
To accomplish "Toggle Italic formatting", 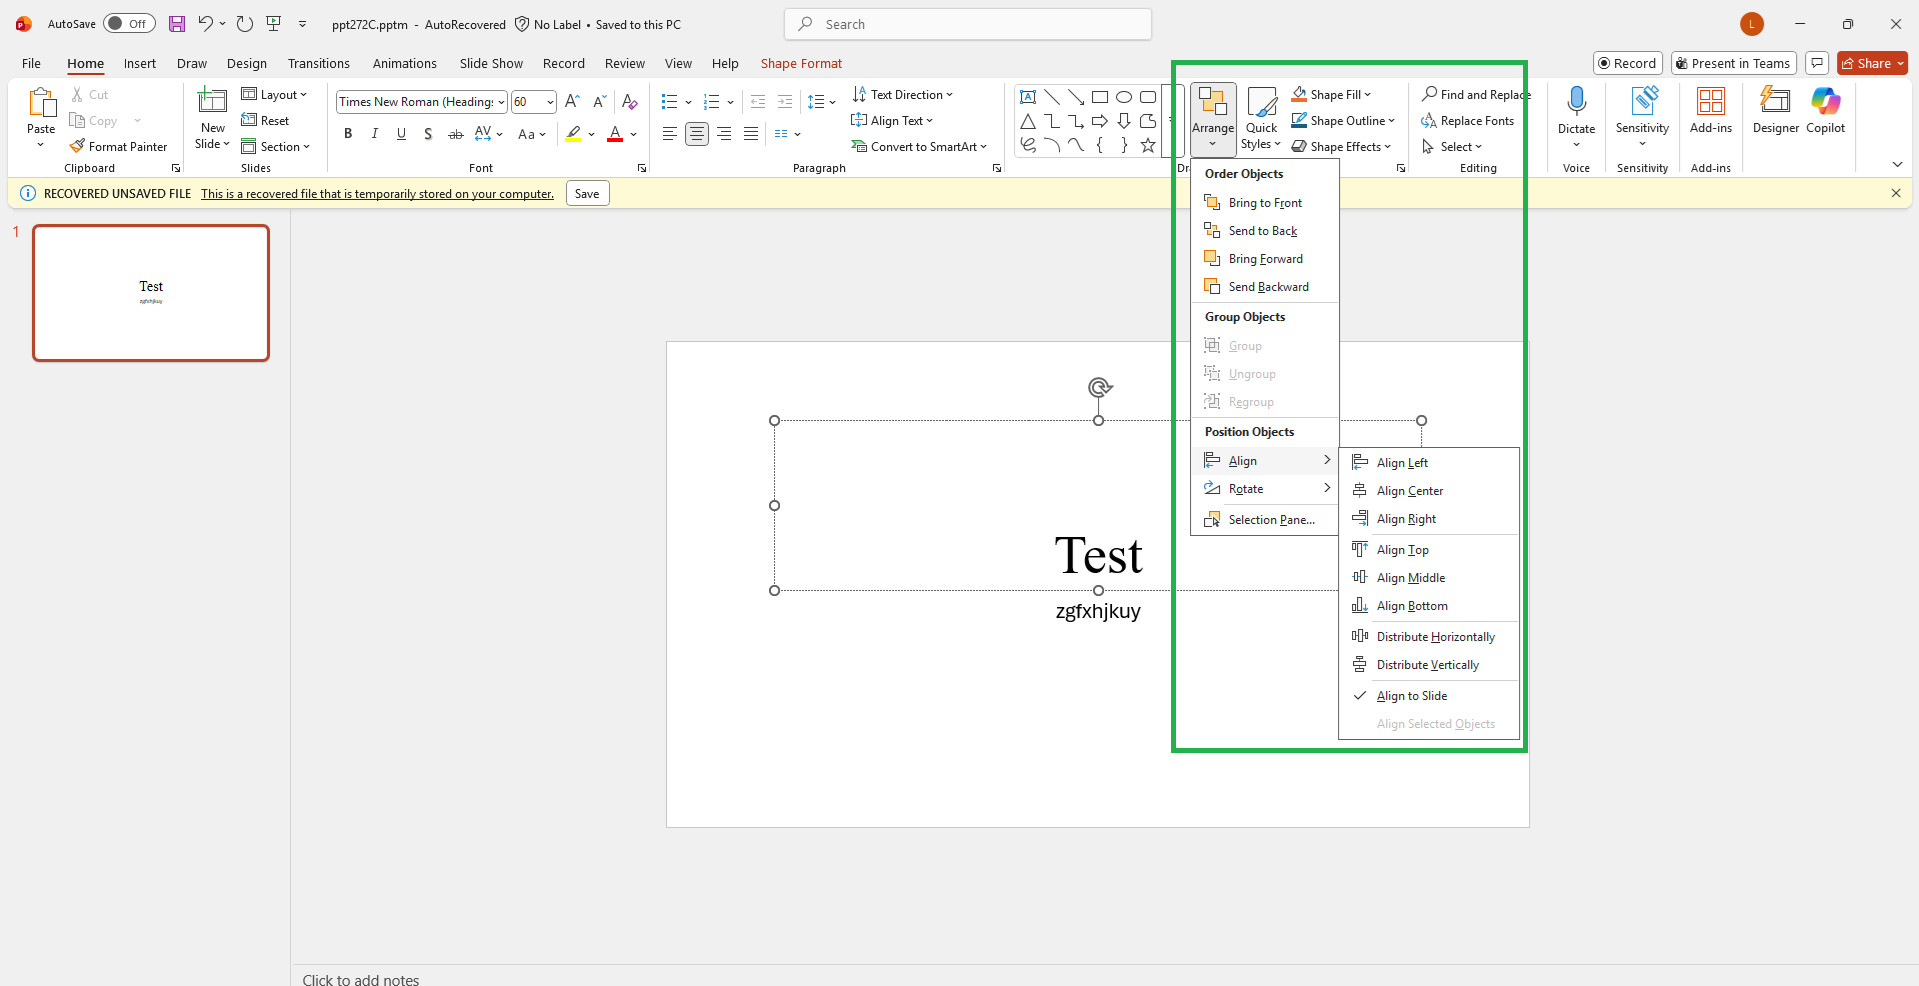I will pos(375,134).
